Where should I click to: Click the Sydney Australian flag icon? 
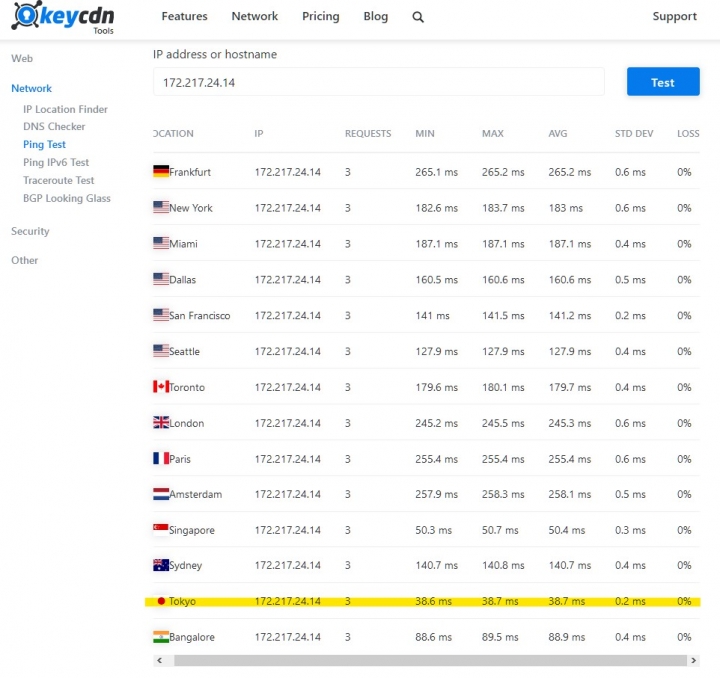[161, 565]
